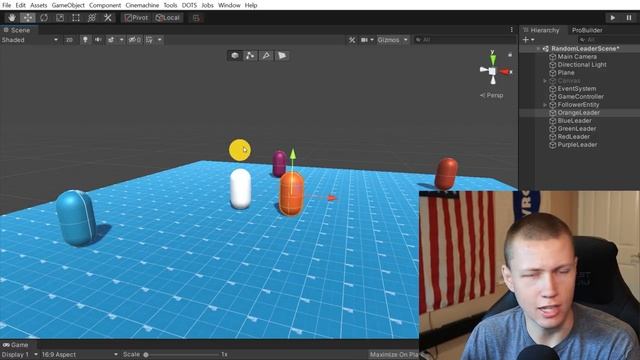This screenshot has width=640, height=360.
Task: Select Main Camera in Hierarchy
Action: (577, 57)
